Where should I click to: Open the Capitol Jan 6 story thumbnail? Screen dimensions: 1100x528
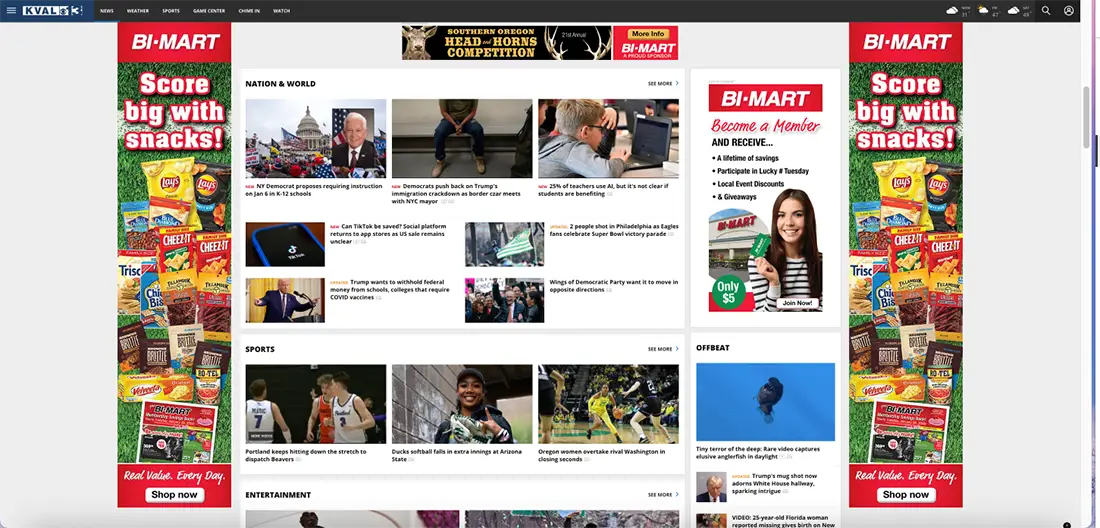pyautogui.click(x=316, y=138)
